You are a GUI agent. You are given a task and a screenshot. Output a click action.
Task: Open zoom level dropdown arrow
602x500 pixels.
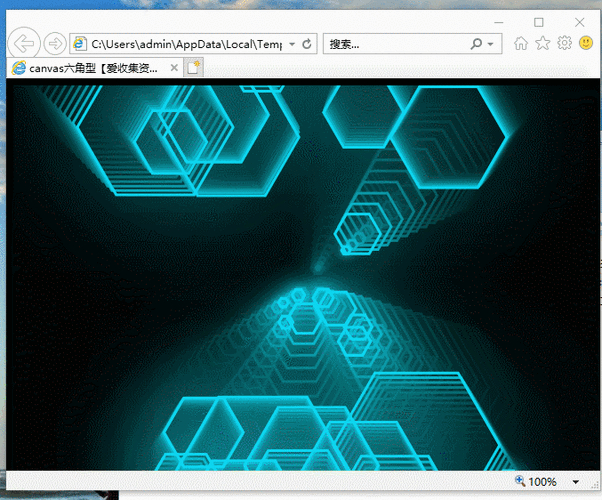(576, 482)
